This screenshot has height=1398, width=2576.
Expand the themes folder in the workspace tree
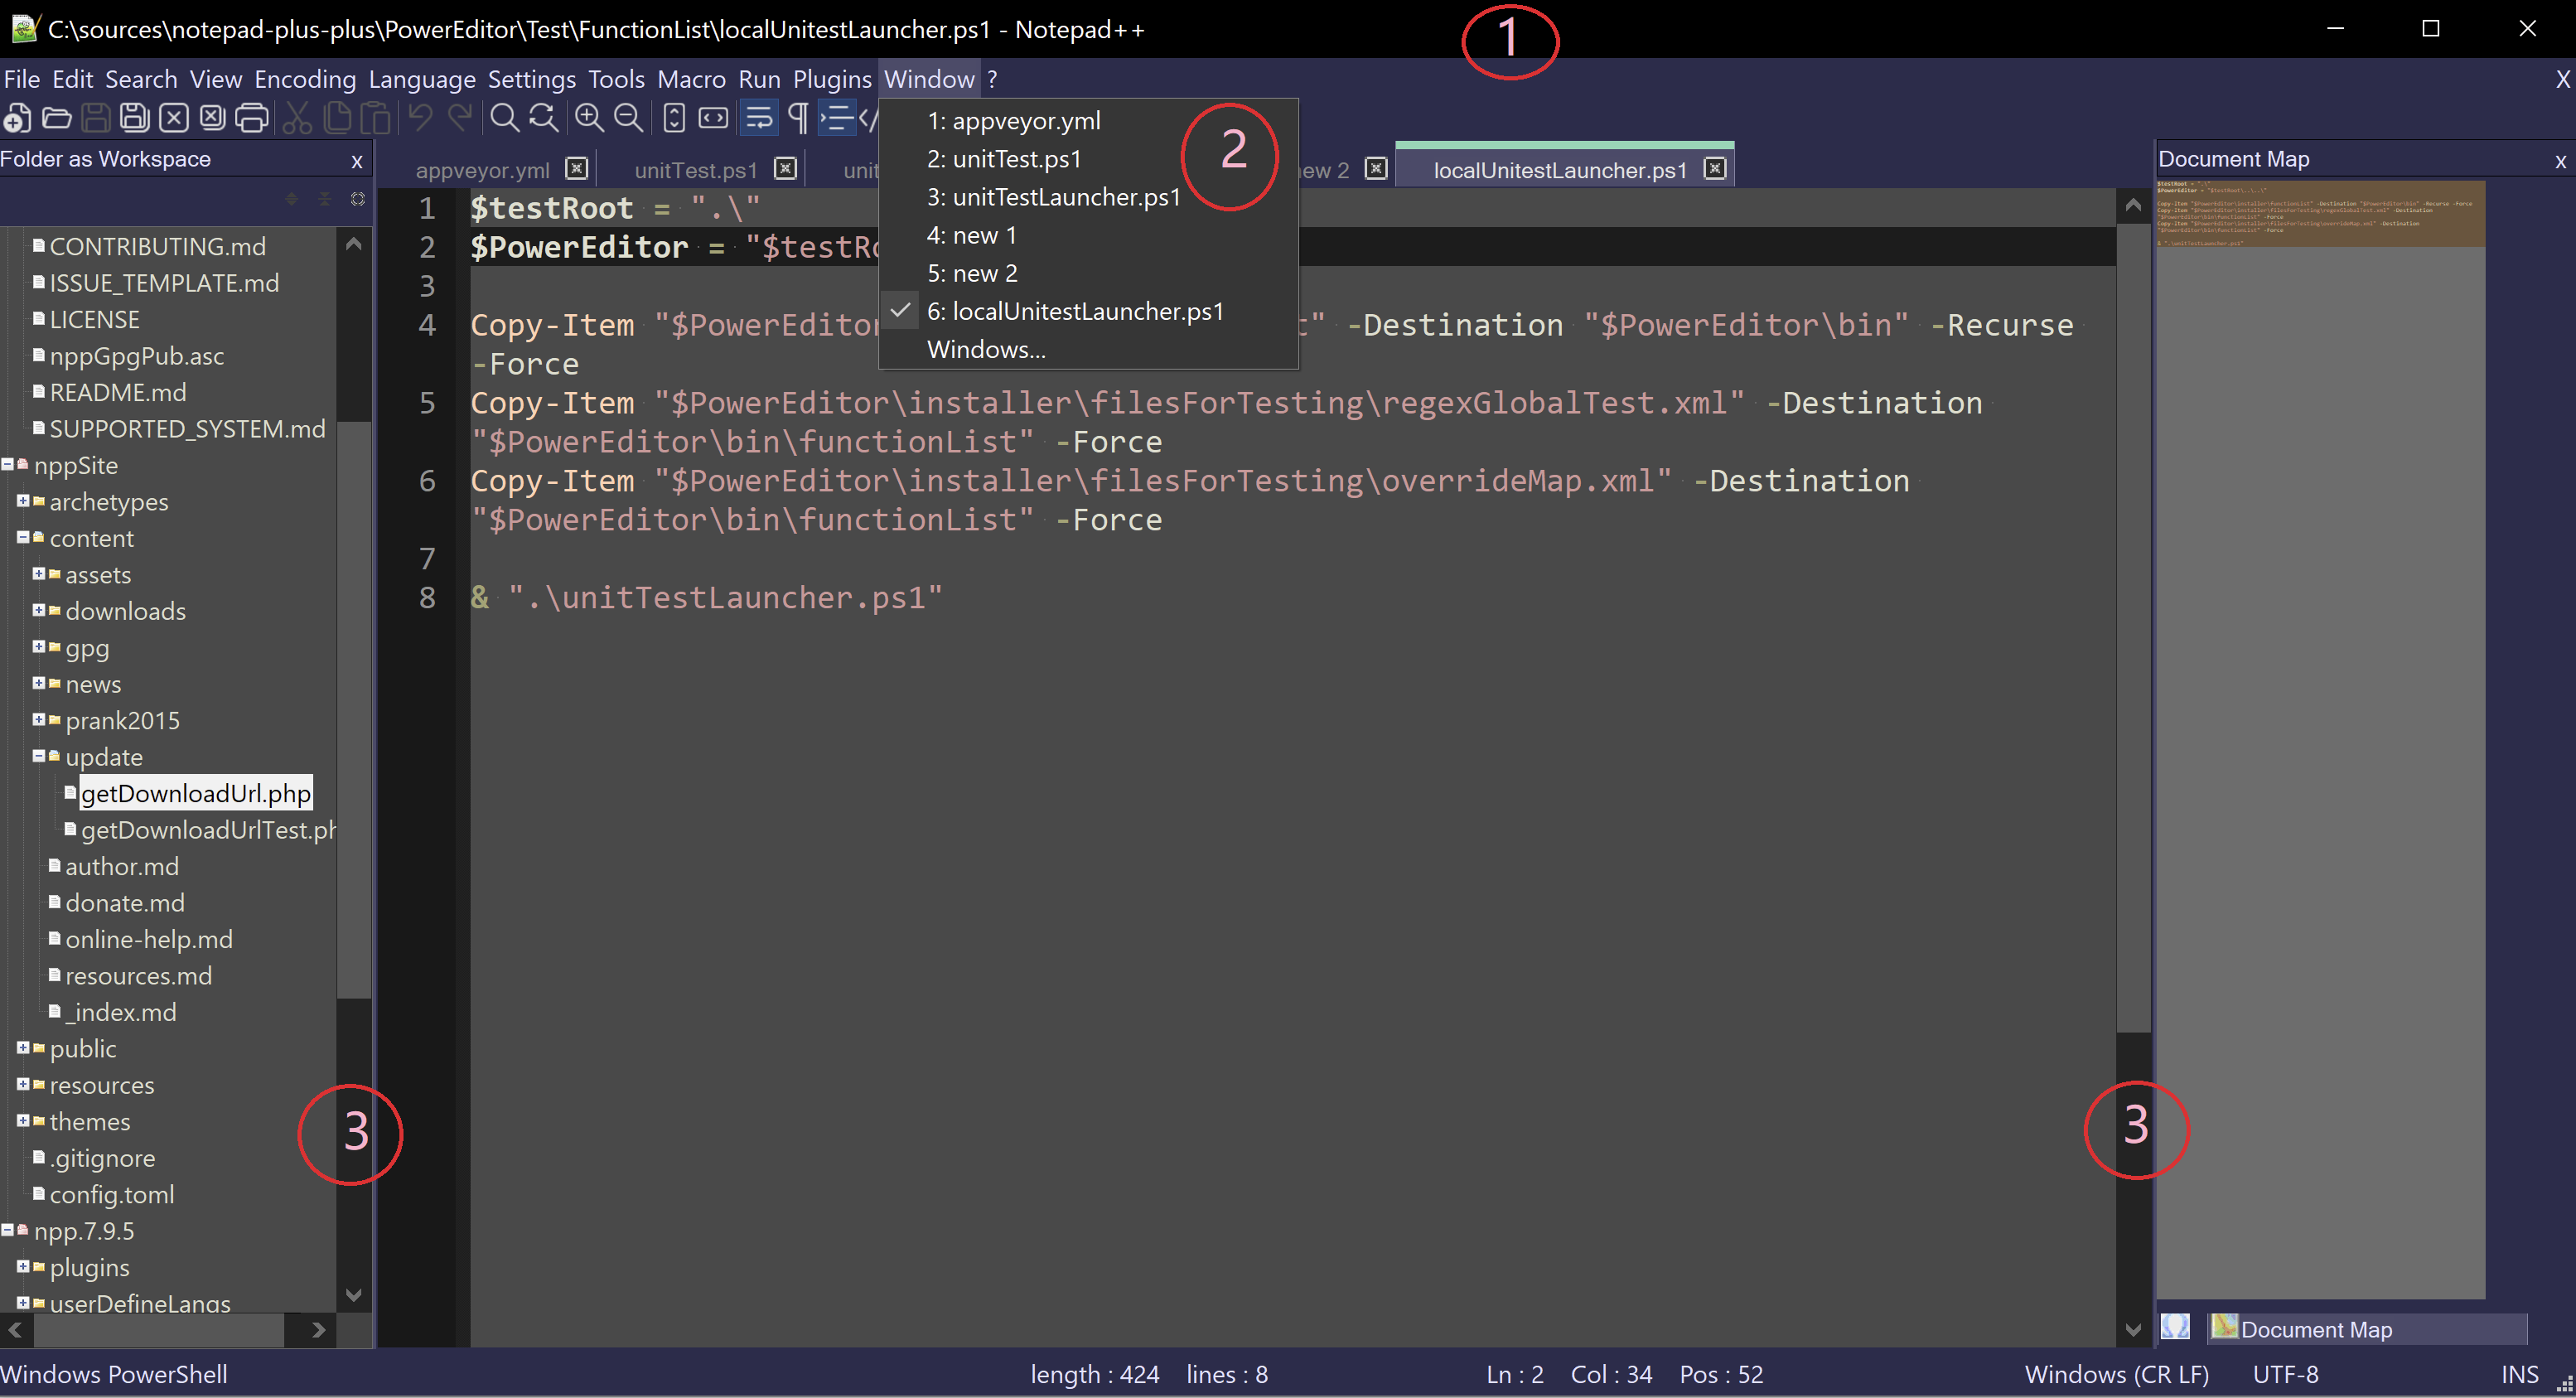coord(24,1121)
